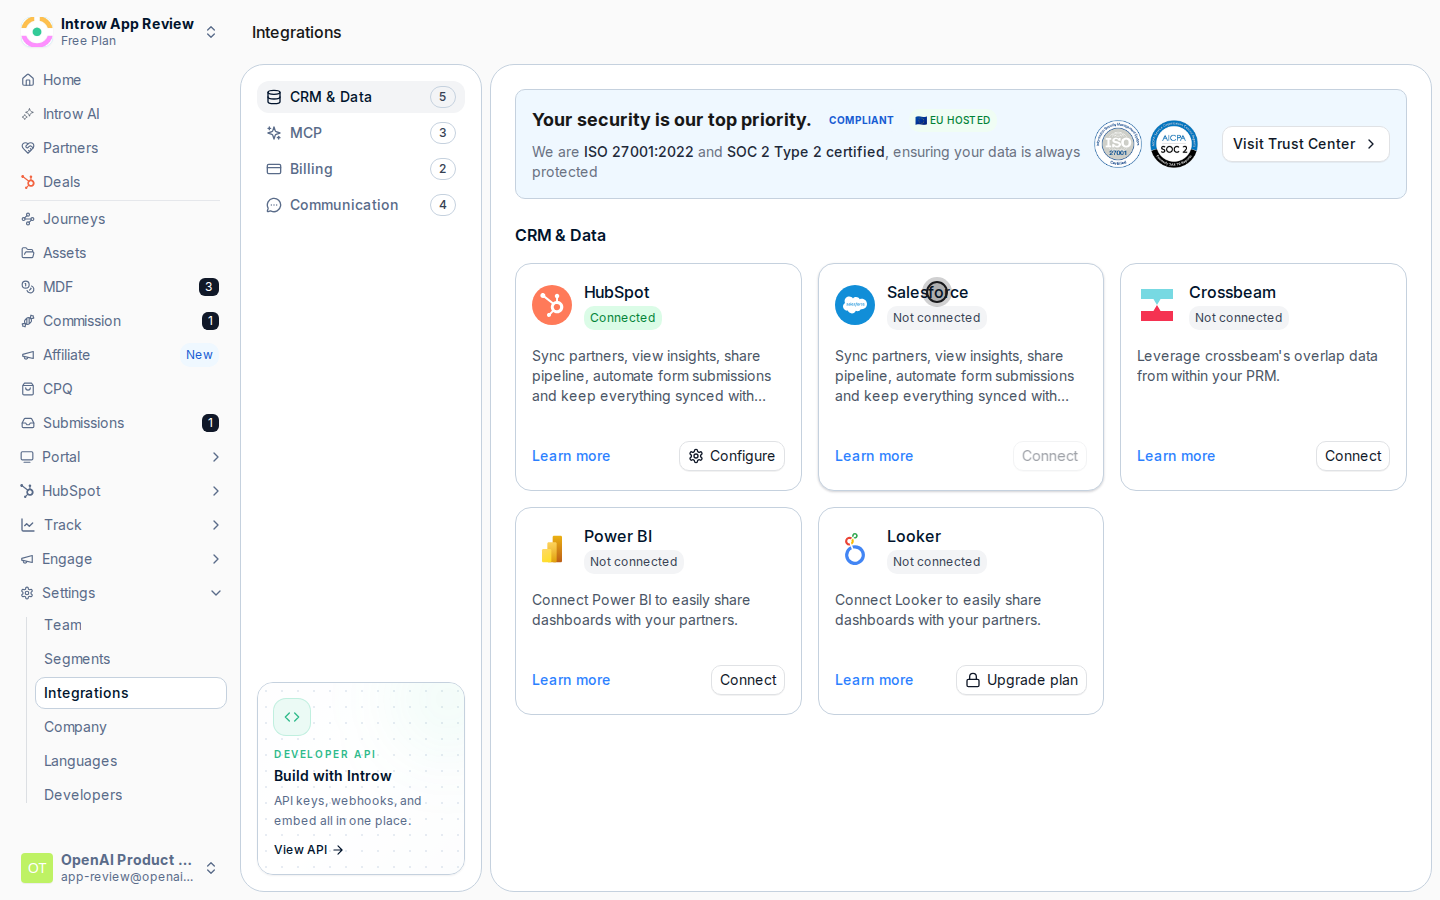1440x900 pixels.
Task: Select the Billing integrations category
Action: click(361, 169)
